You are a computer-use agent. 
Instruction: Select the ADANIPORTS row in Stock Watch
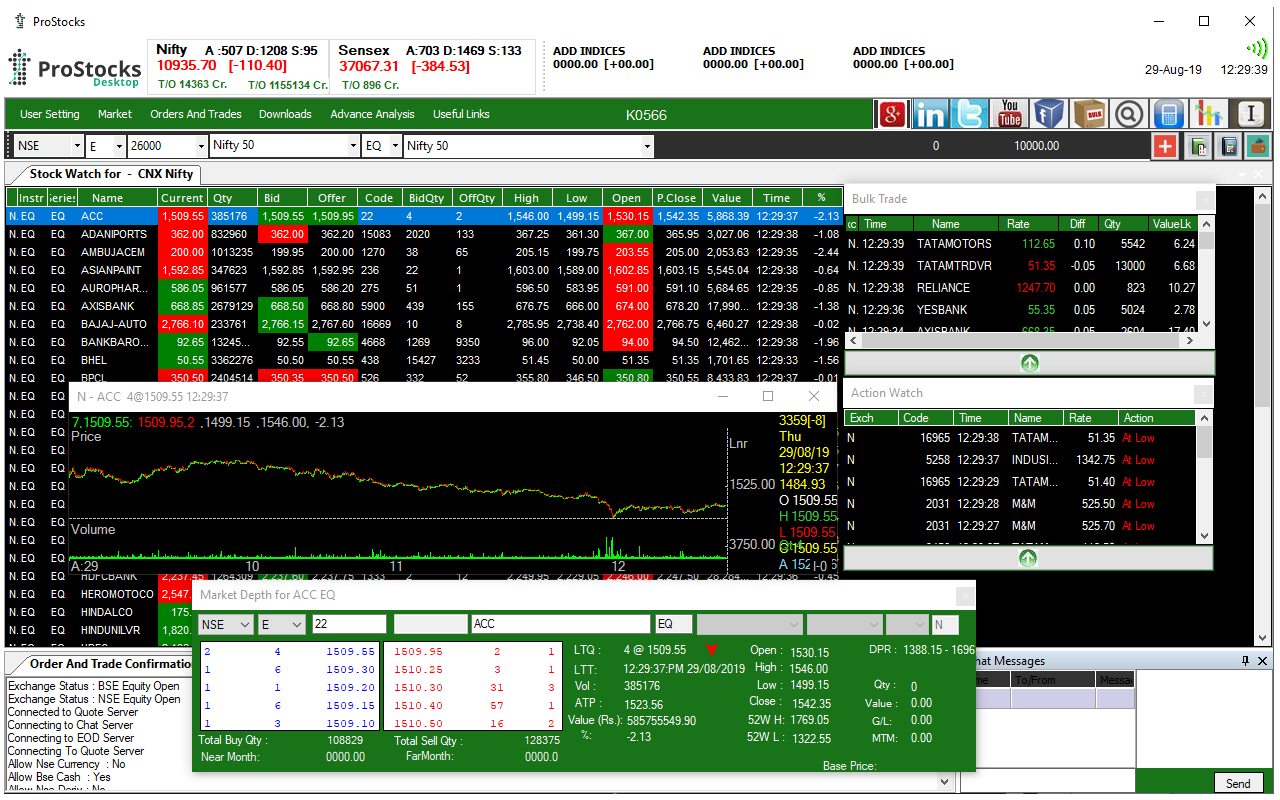click(x=425, y=234)
